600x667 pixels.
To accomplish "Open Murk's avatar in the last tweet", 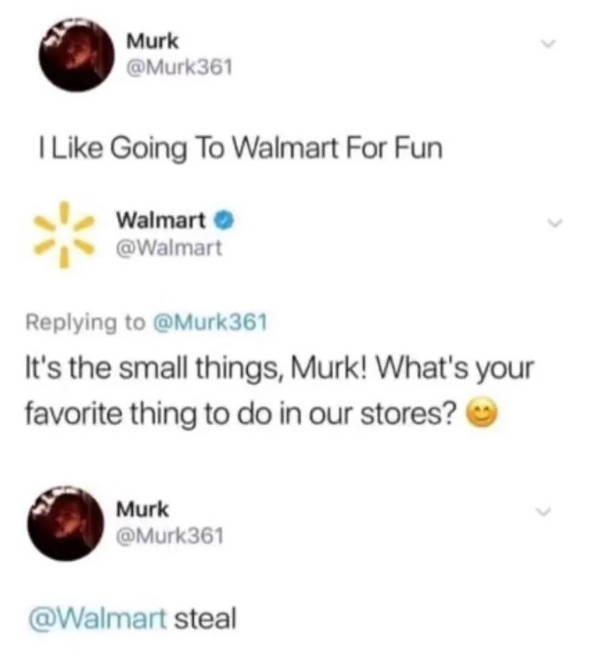I will (x=66, y=524).
